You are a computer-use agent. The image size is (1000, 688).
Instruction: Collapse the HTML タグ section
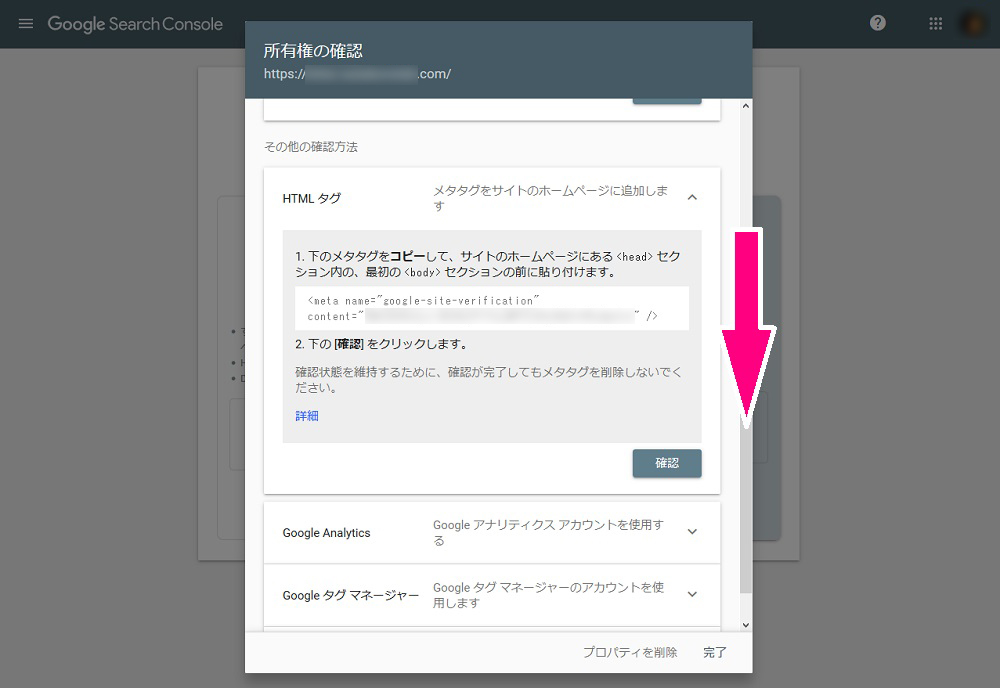(693, 198)
